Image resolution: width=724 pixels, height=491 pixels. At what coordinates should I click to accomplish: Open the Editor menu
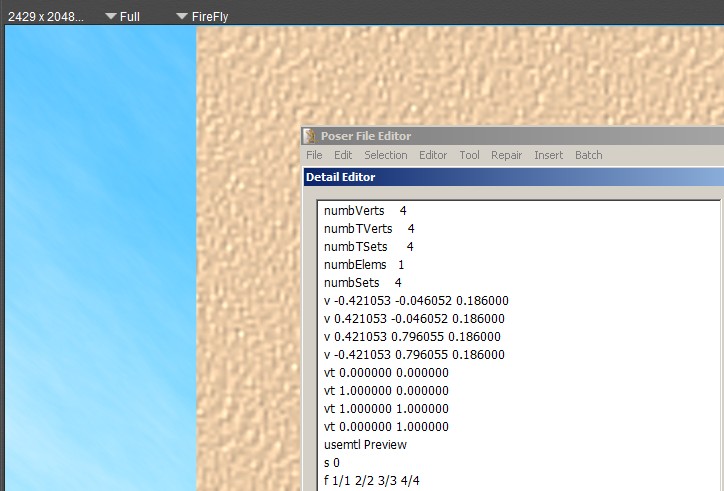coord(433,155)
